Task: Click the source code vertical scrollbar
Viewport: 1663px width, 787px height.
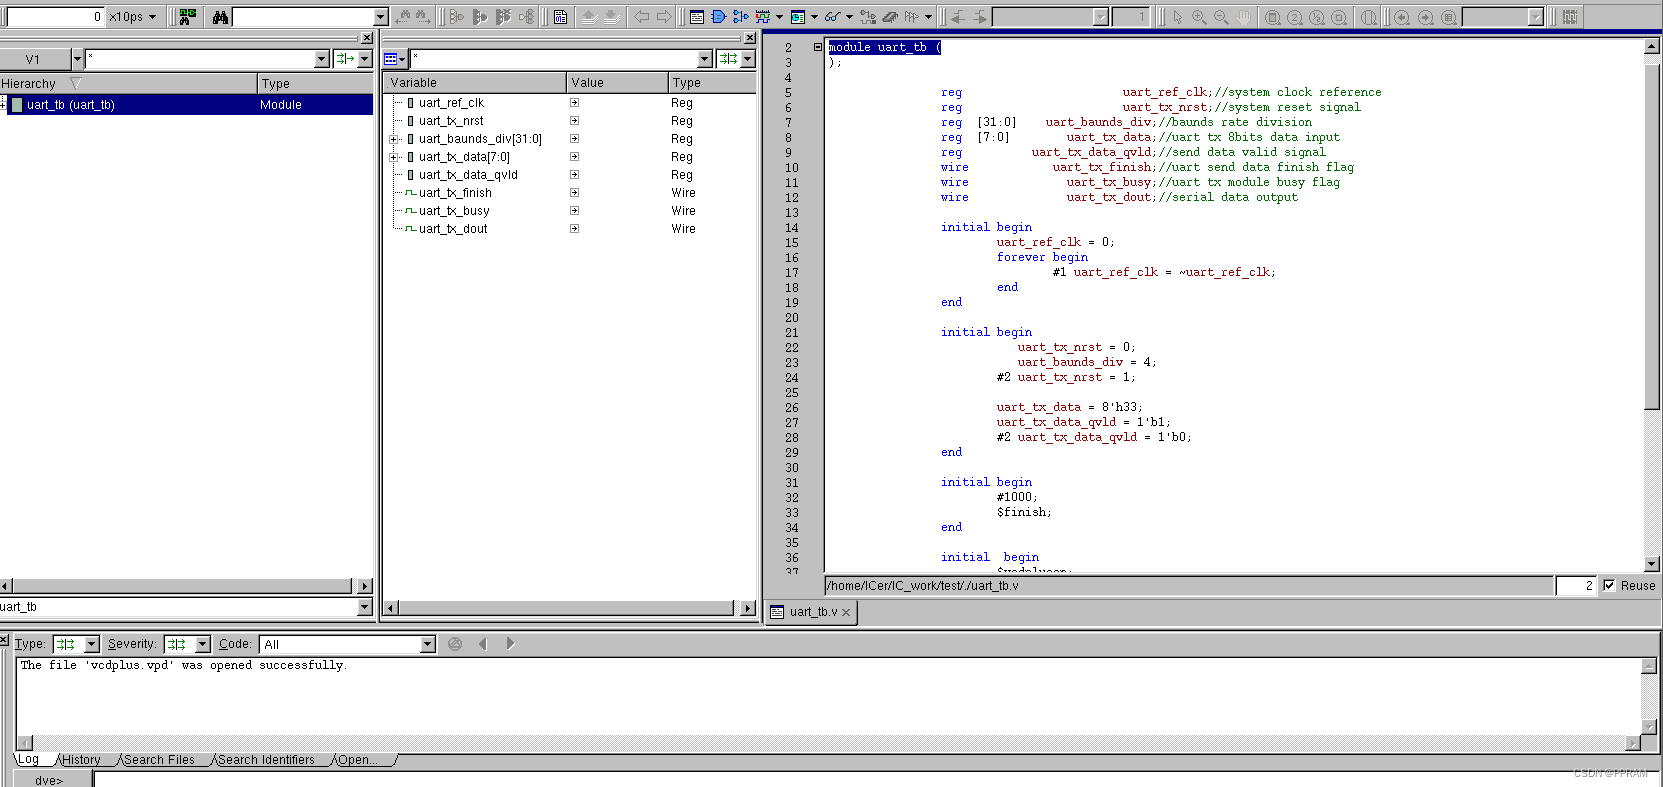Action: (x=1652, y=305)
